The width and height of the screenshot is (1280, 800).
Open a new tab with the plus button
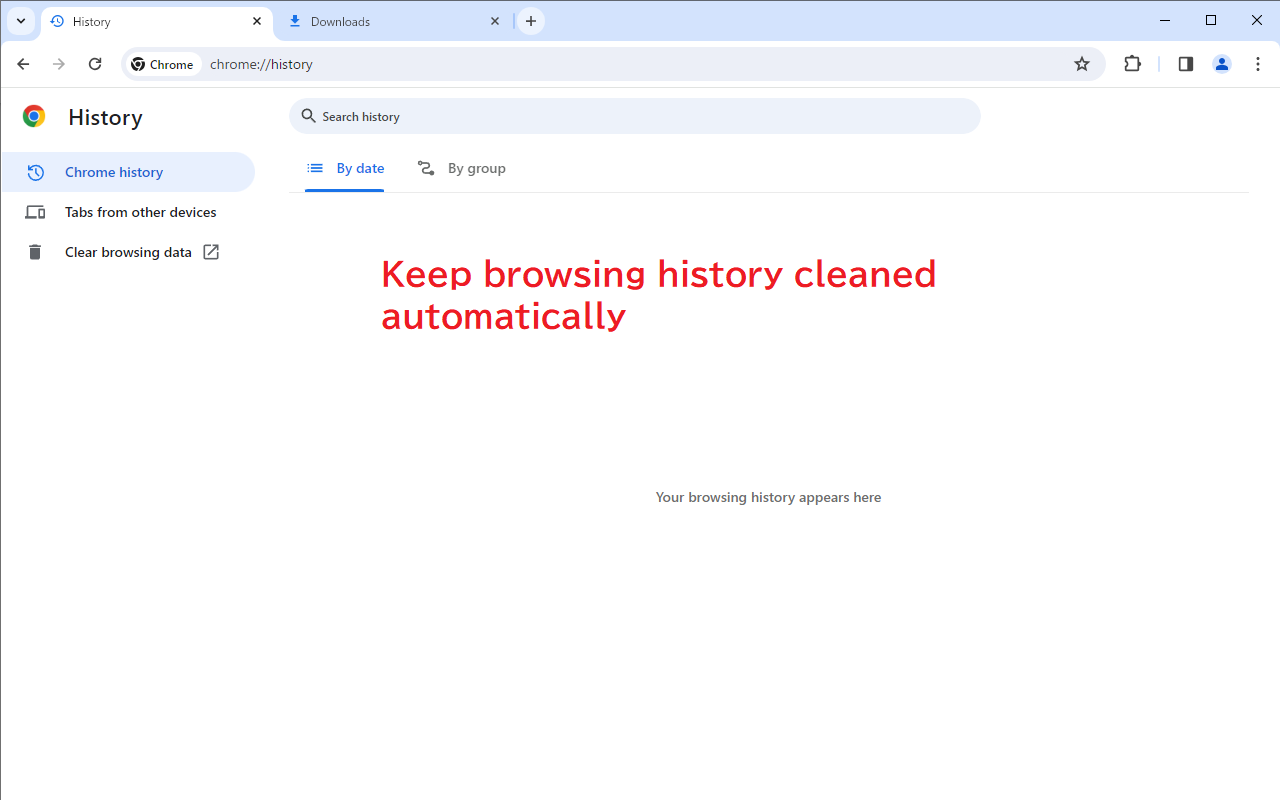(x=530, y=20)
